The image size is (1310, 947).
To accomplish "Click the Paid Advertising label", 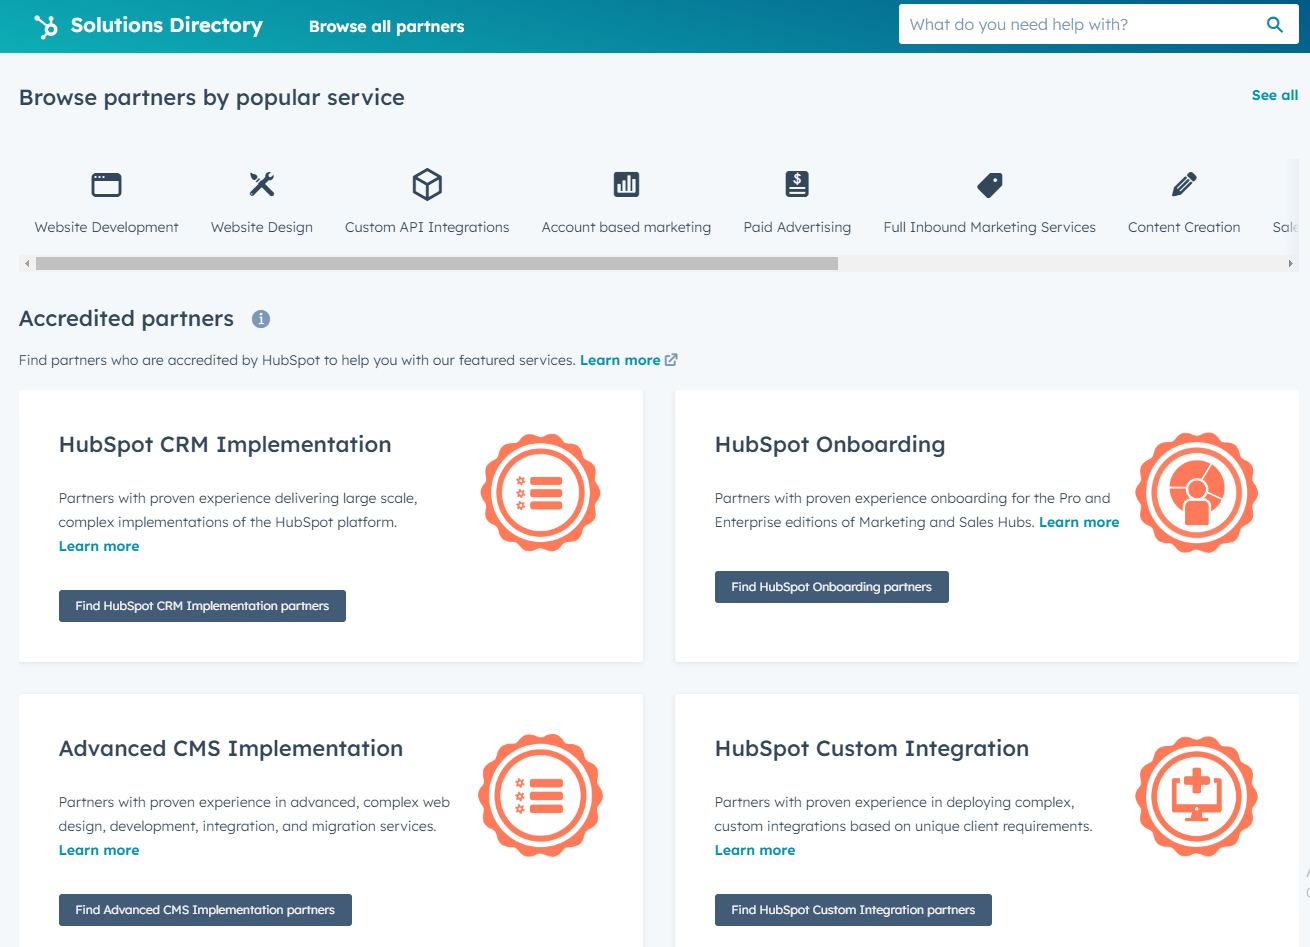I will 797,227.
